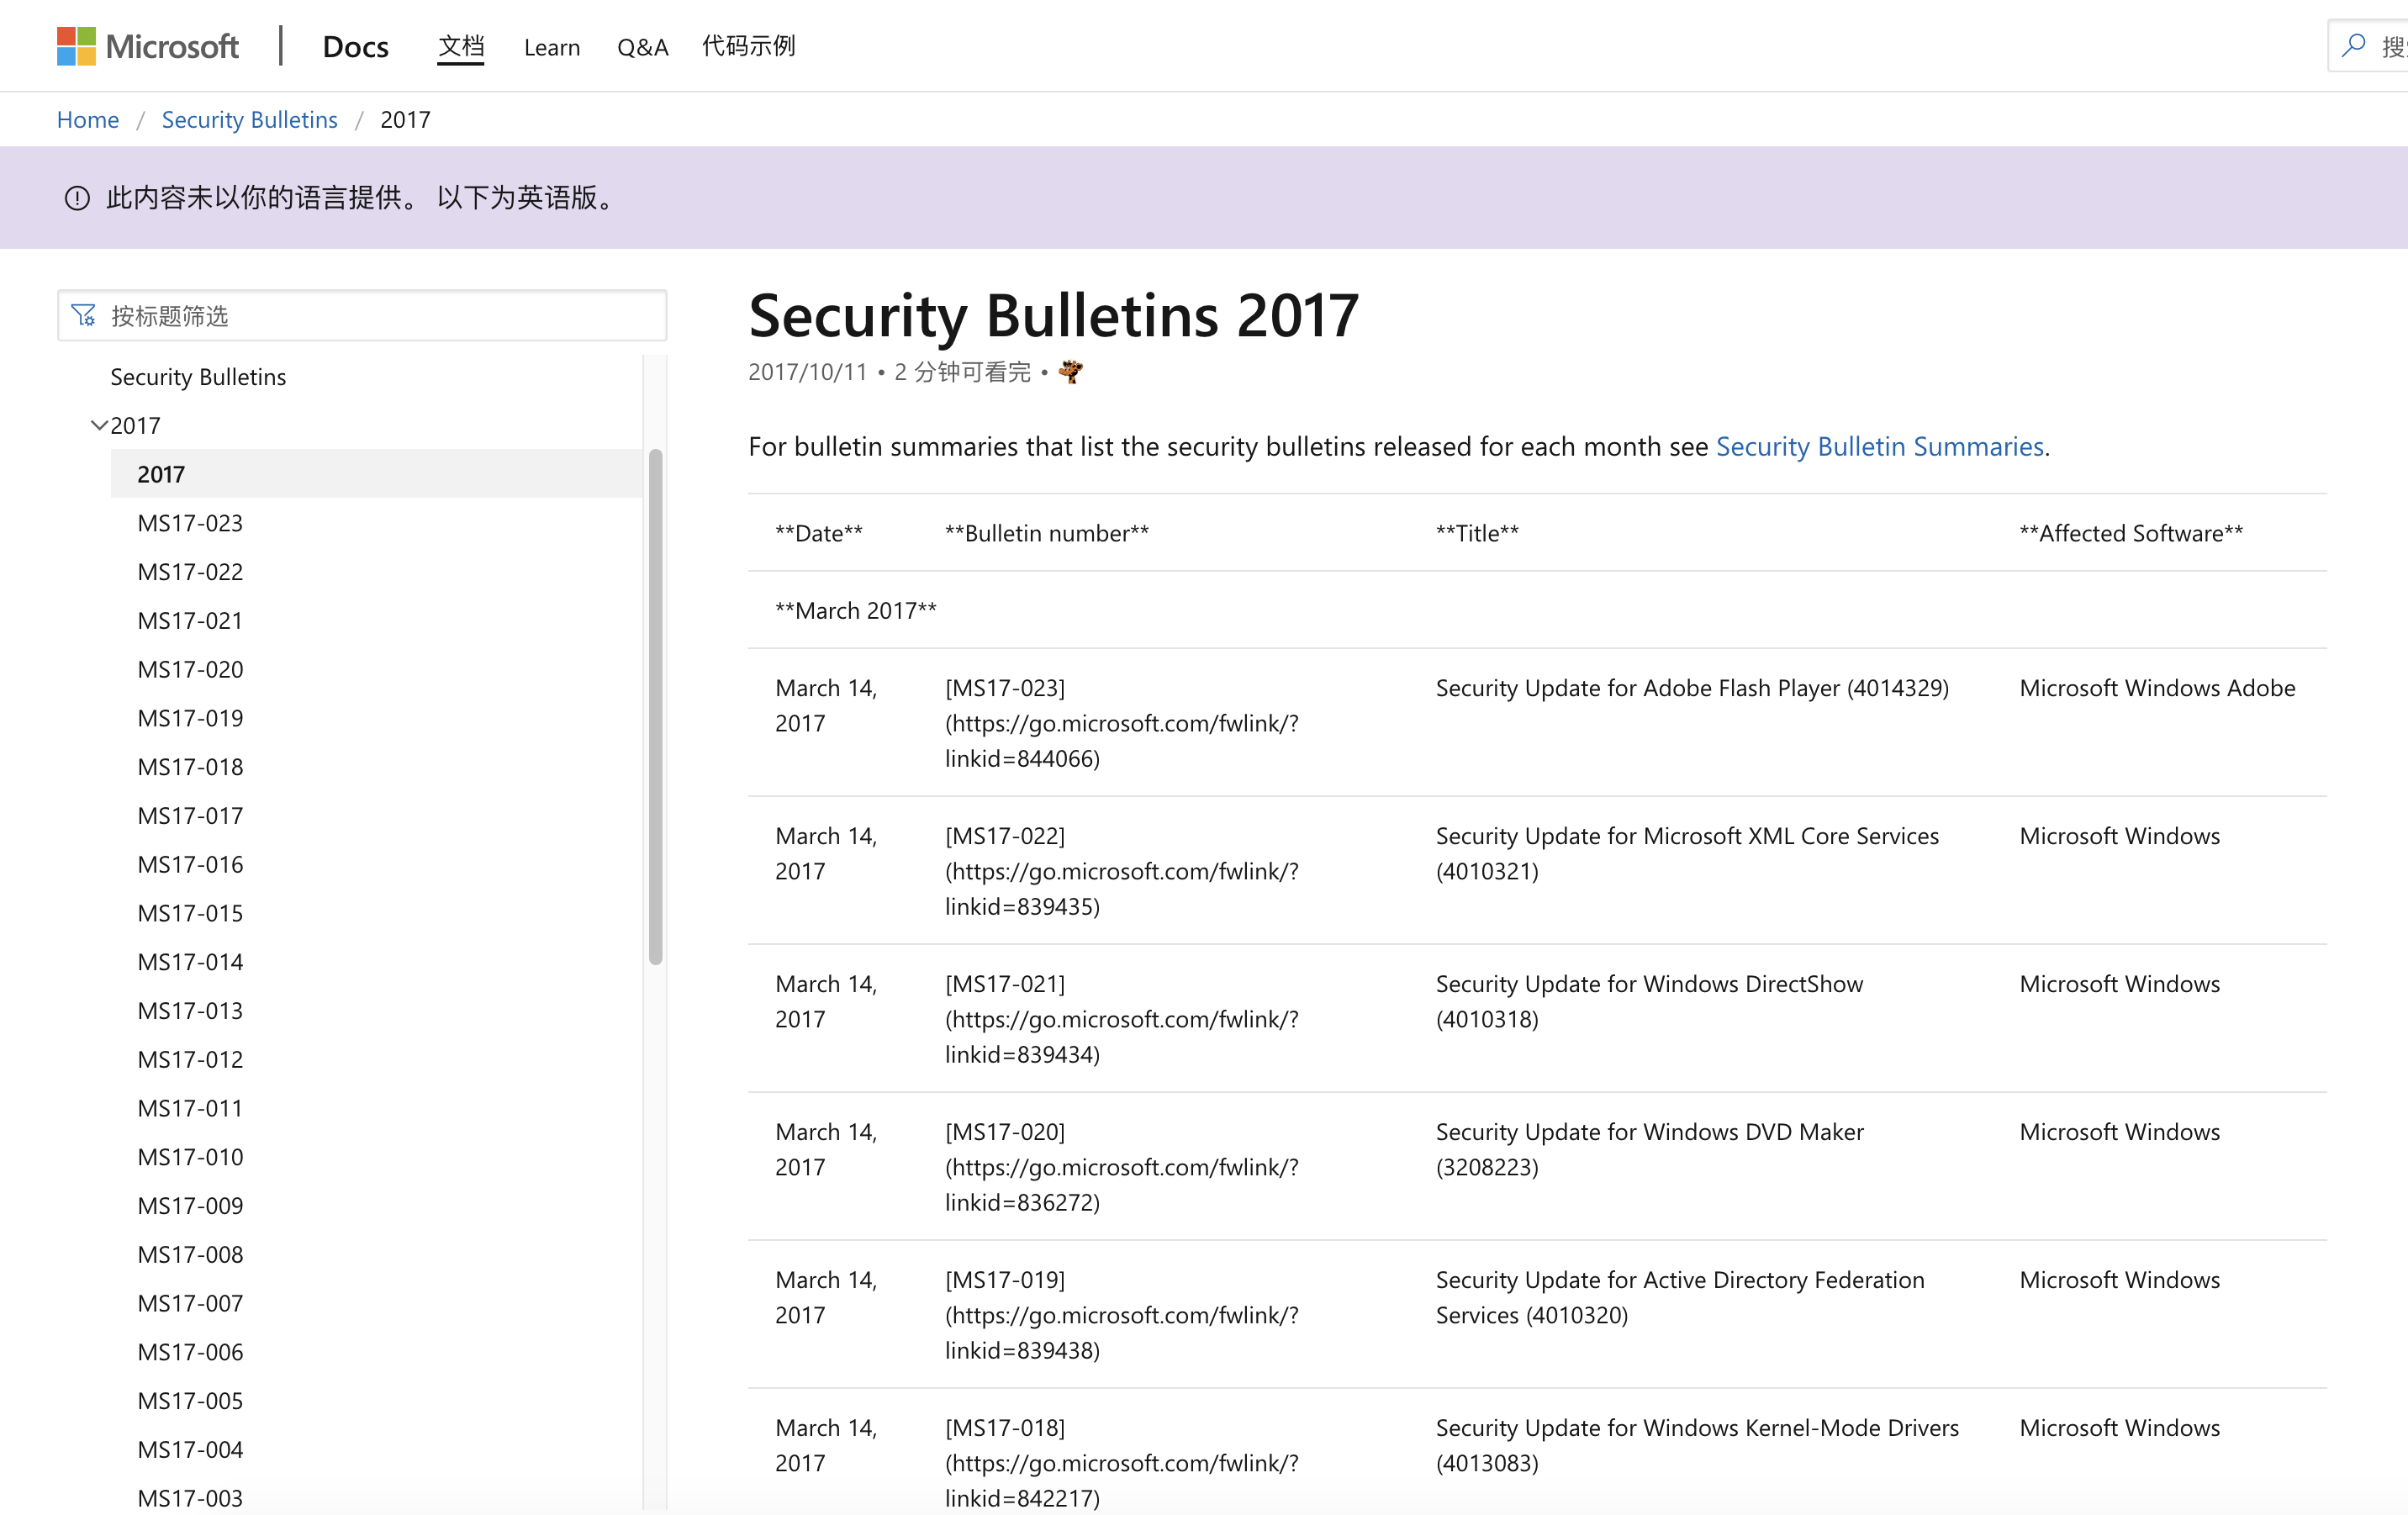
Task: Select MS17-023 in the sidebar tree
Action: click(x=190, y=523)
